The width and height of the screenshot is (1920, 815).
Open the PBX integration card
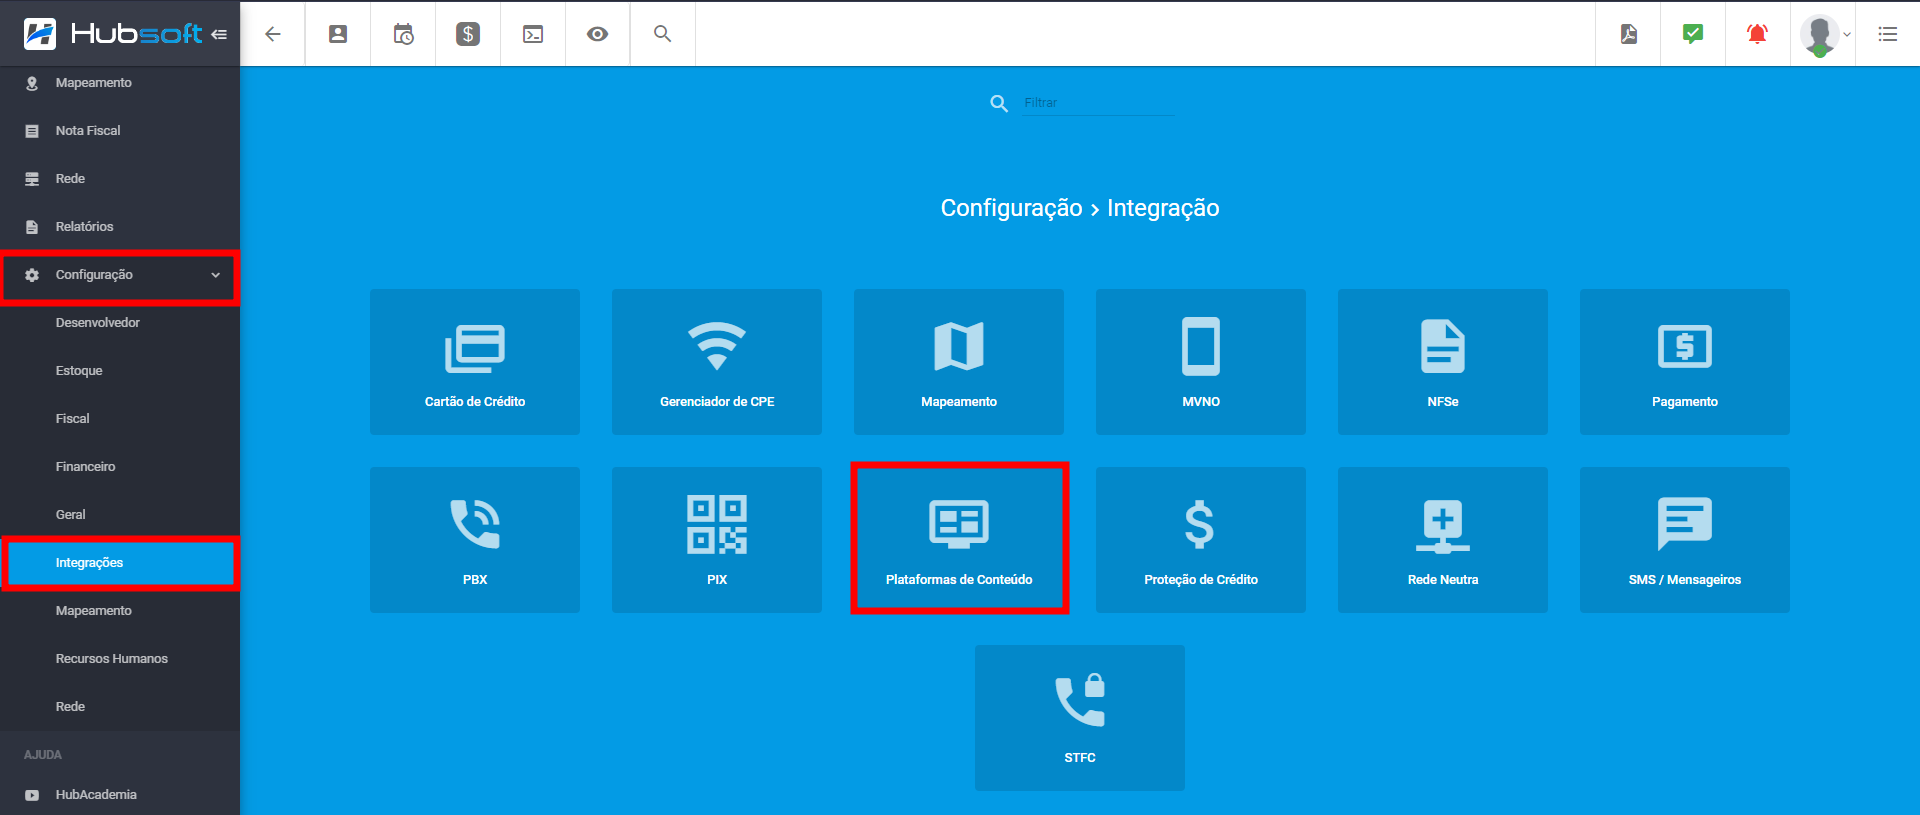pos(475,540)
